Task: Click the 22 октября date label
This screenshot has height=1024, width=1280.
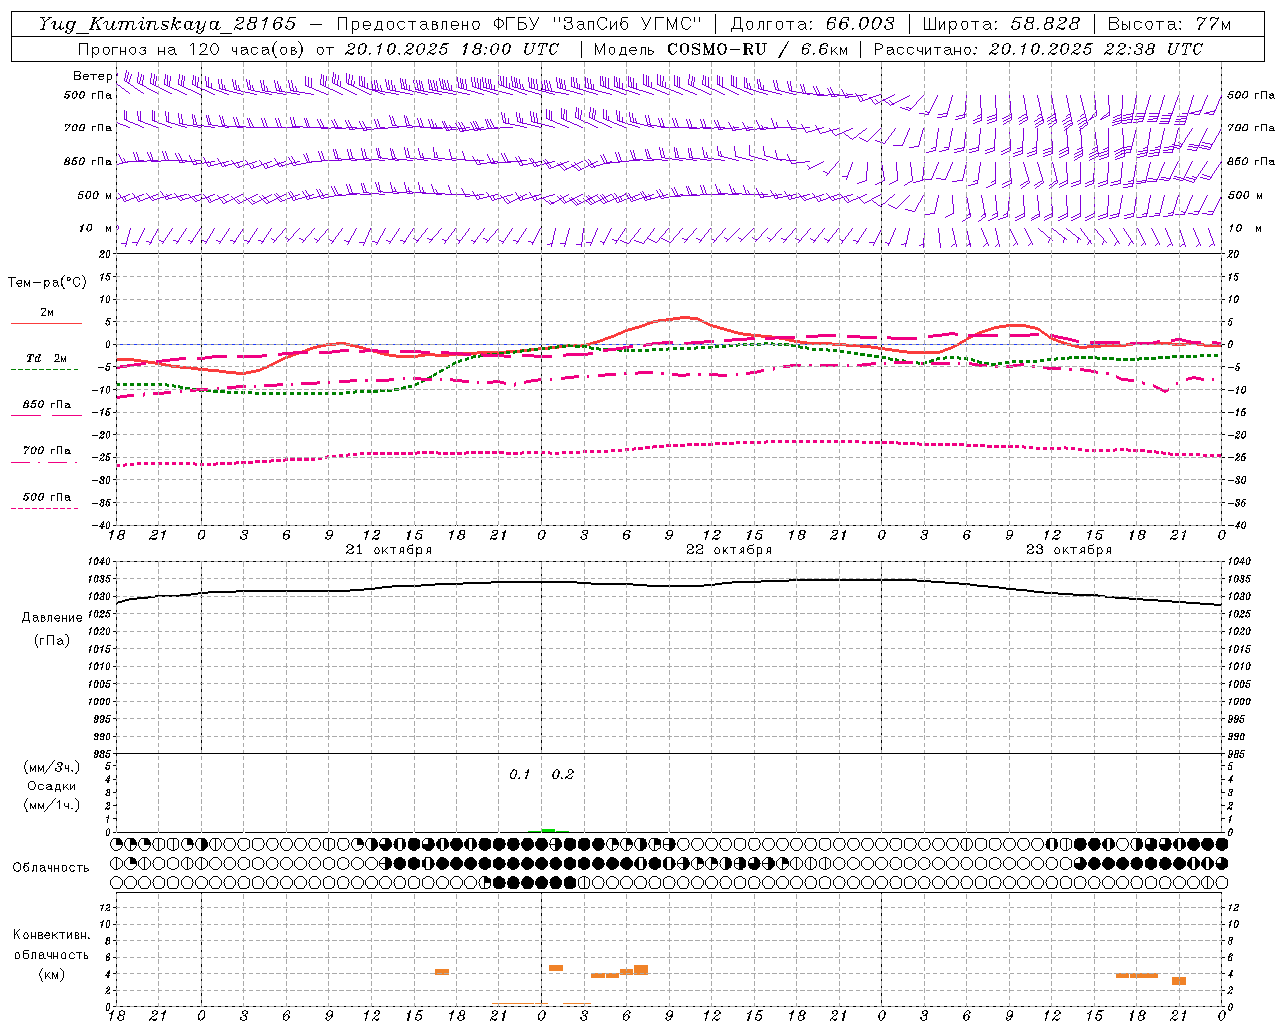Action: [729, 549]
